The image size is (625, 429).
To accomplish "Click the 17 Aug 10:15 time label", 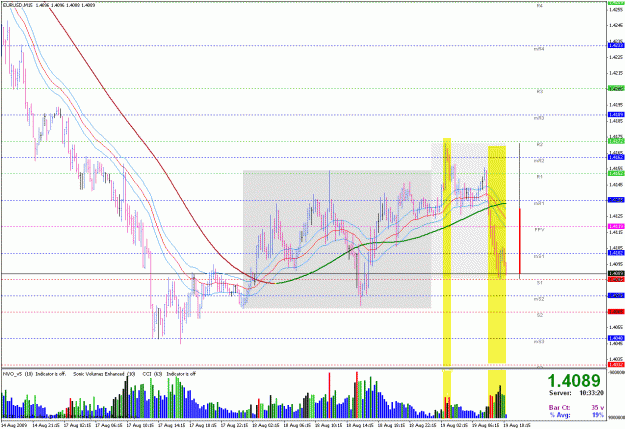I will (138, 425).
